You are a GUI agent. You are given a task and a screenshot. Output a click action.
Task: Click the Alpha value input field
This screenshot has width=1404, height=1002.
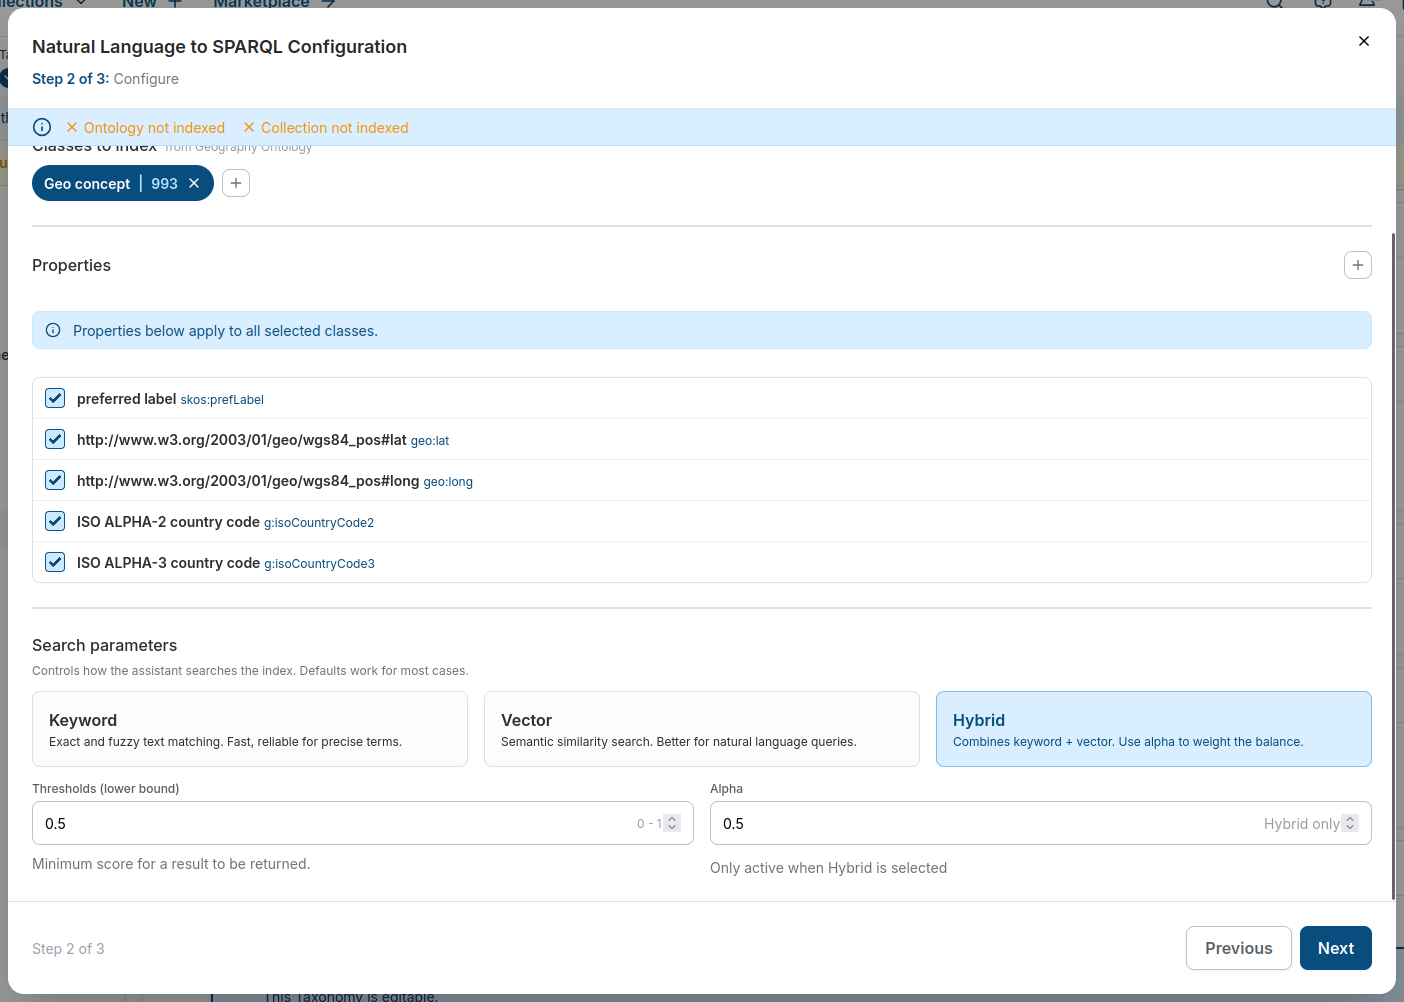1041,823
